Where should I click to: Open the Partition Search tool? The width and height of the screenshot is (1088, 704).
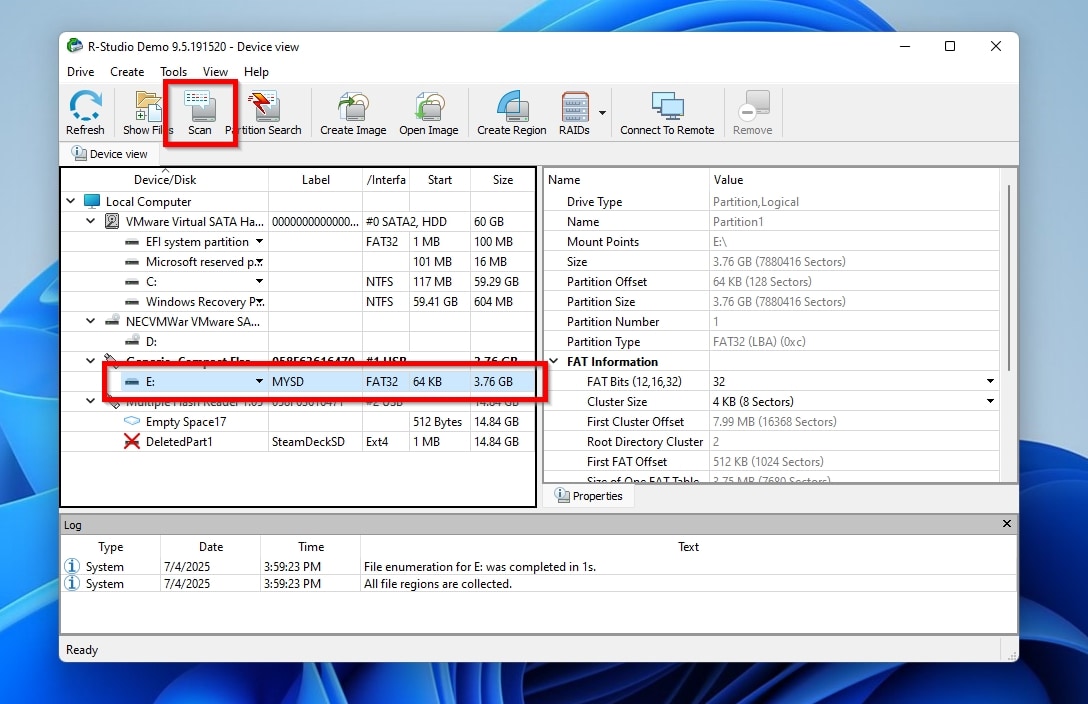pyautogui.click(x=264, y=112)
